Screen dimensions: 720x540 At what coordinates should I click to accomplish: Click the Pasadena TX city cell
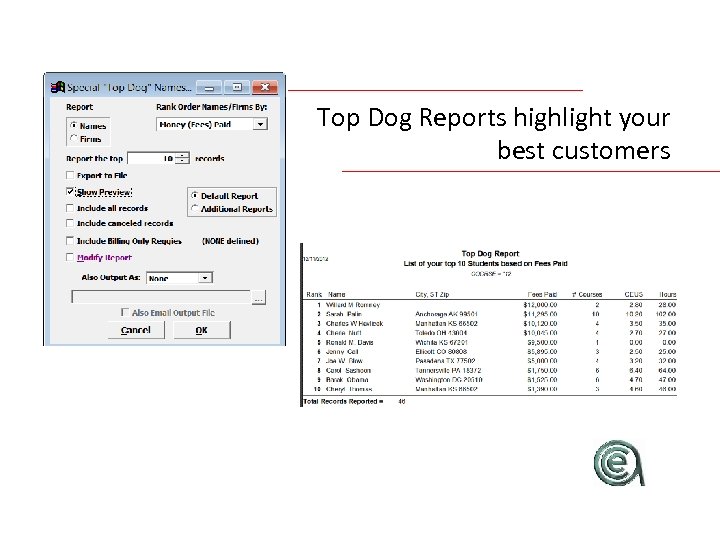coord(445,361)
